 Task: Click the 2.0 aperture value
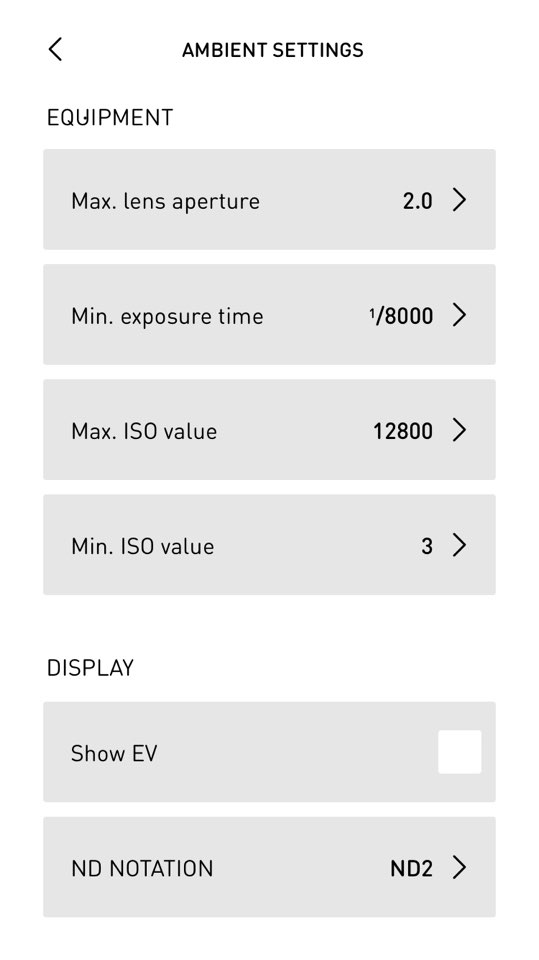click(418, 201)
